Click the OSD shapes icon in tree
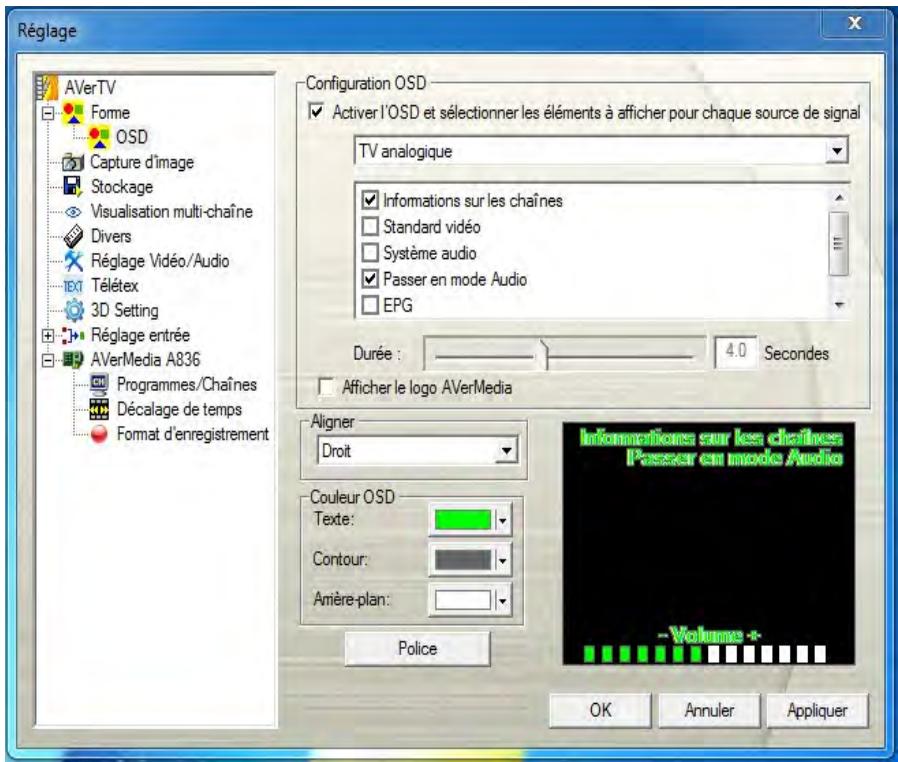Viewport: 898px width, 762px height. 99,137
